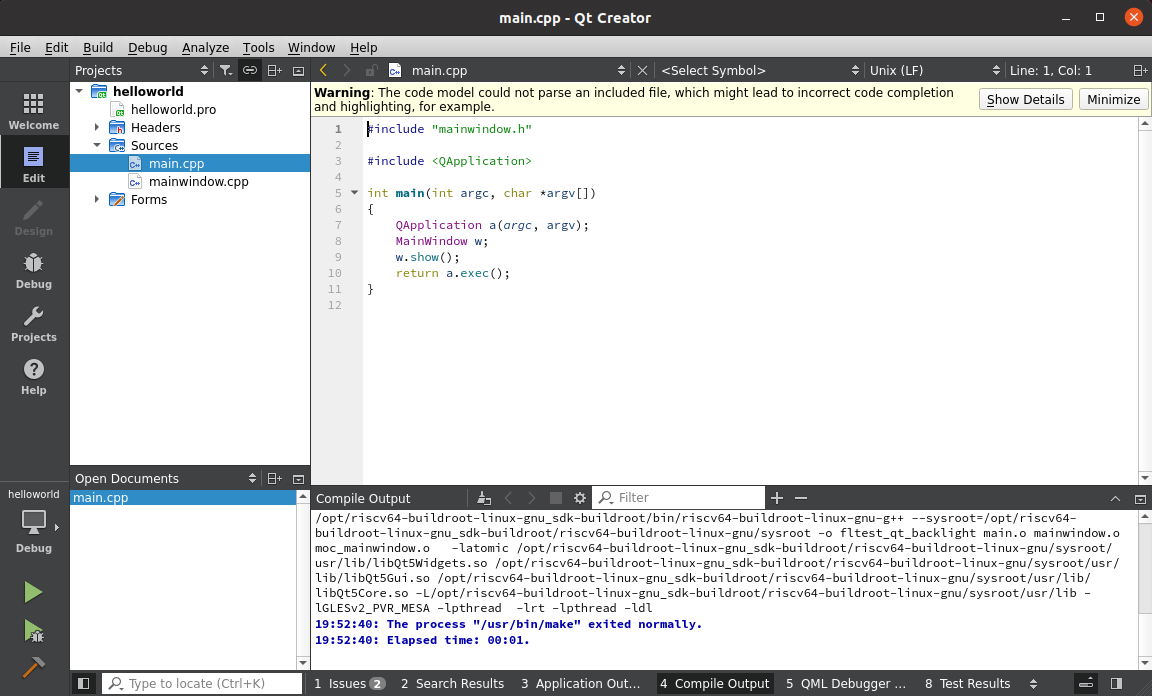The width and height of the screenshot is (1152, 696).
Task: Open the Analyze menu
Action: (206, 47)
